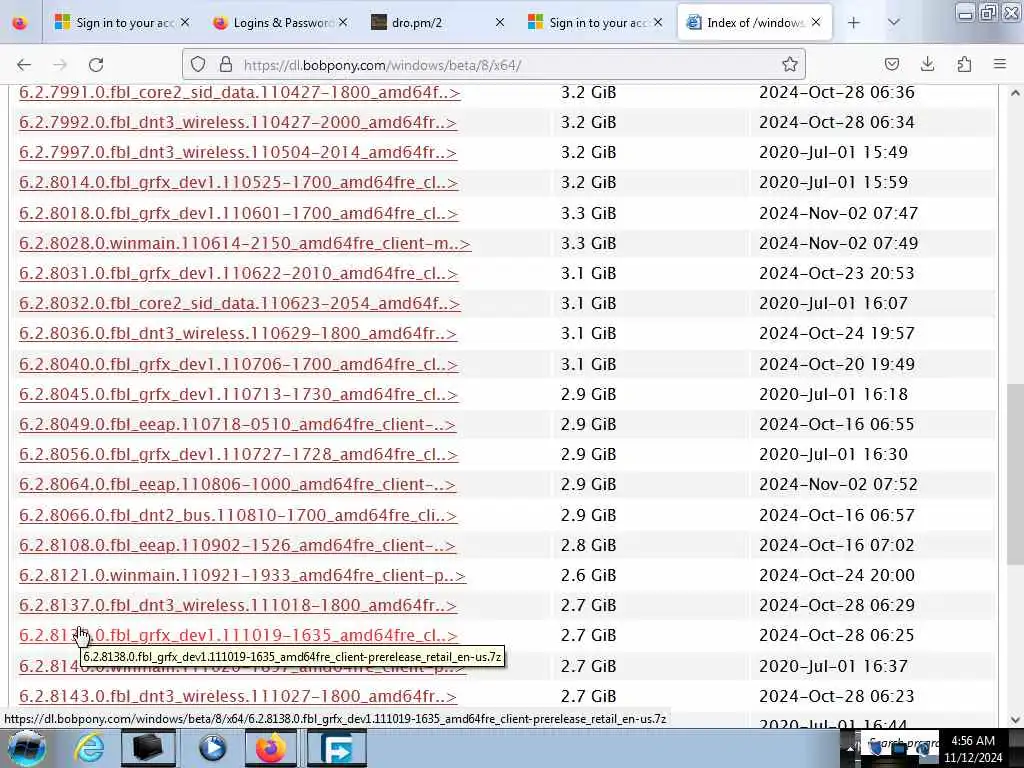The width and height of the screenshot is (1024, 768).
Task: Switch to dro.pm/2 tab
Action: click(x=439, y=23)
